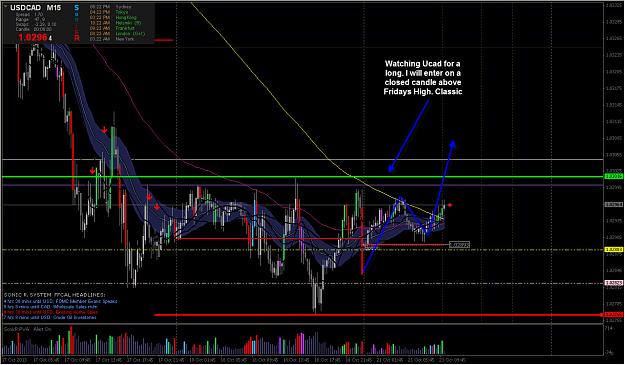Click the FOMC Member Speaks headline
The image size is (625, 365).
pos(60,301)
